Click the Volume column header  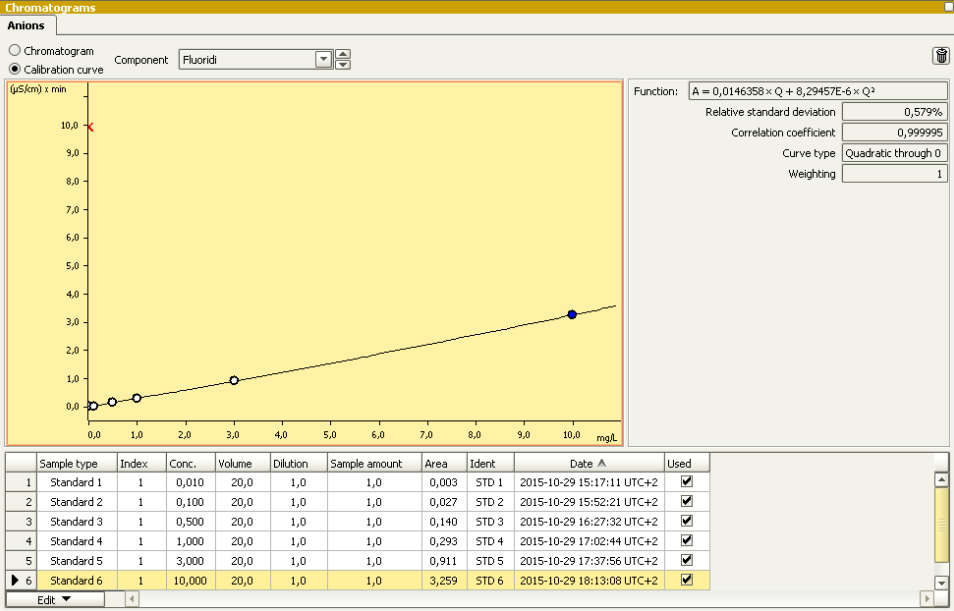243,463
